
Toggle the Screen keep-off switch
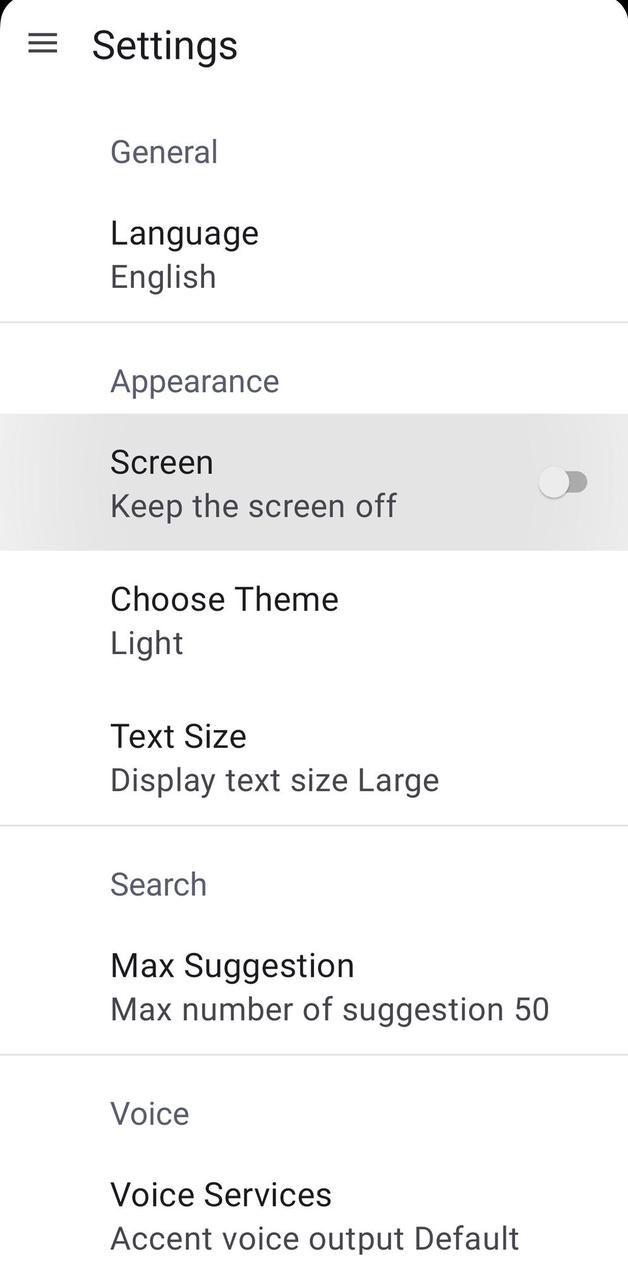565,482
